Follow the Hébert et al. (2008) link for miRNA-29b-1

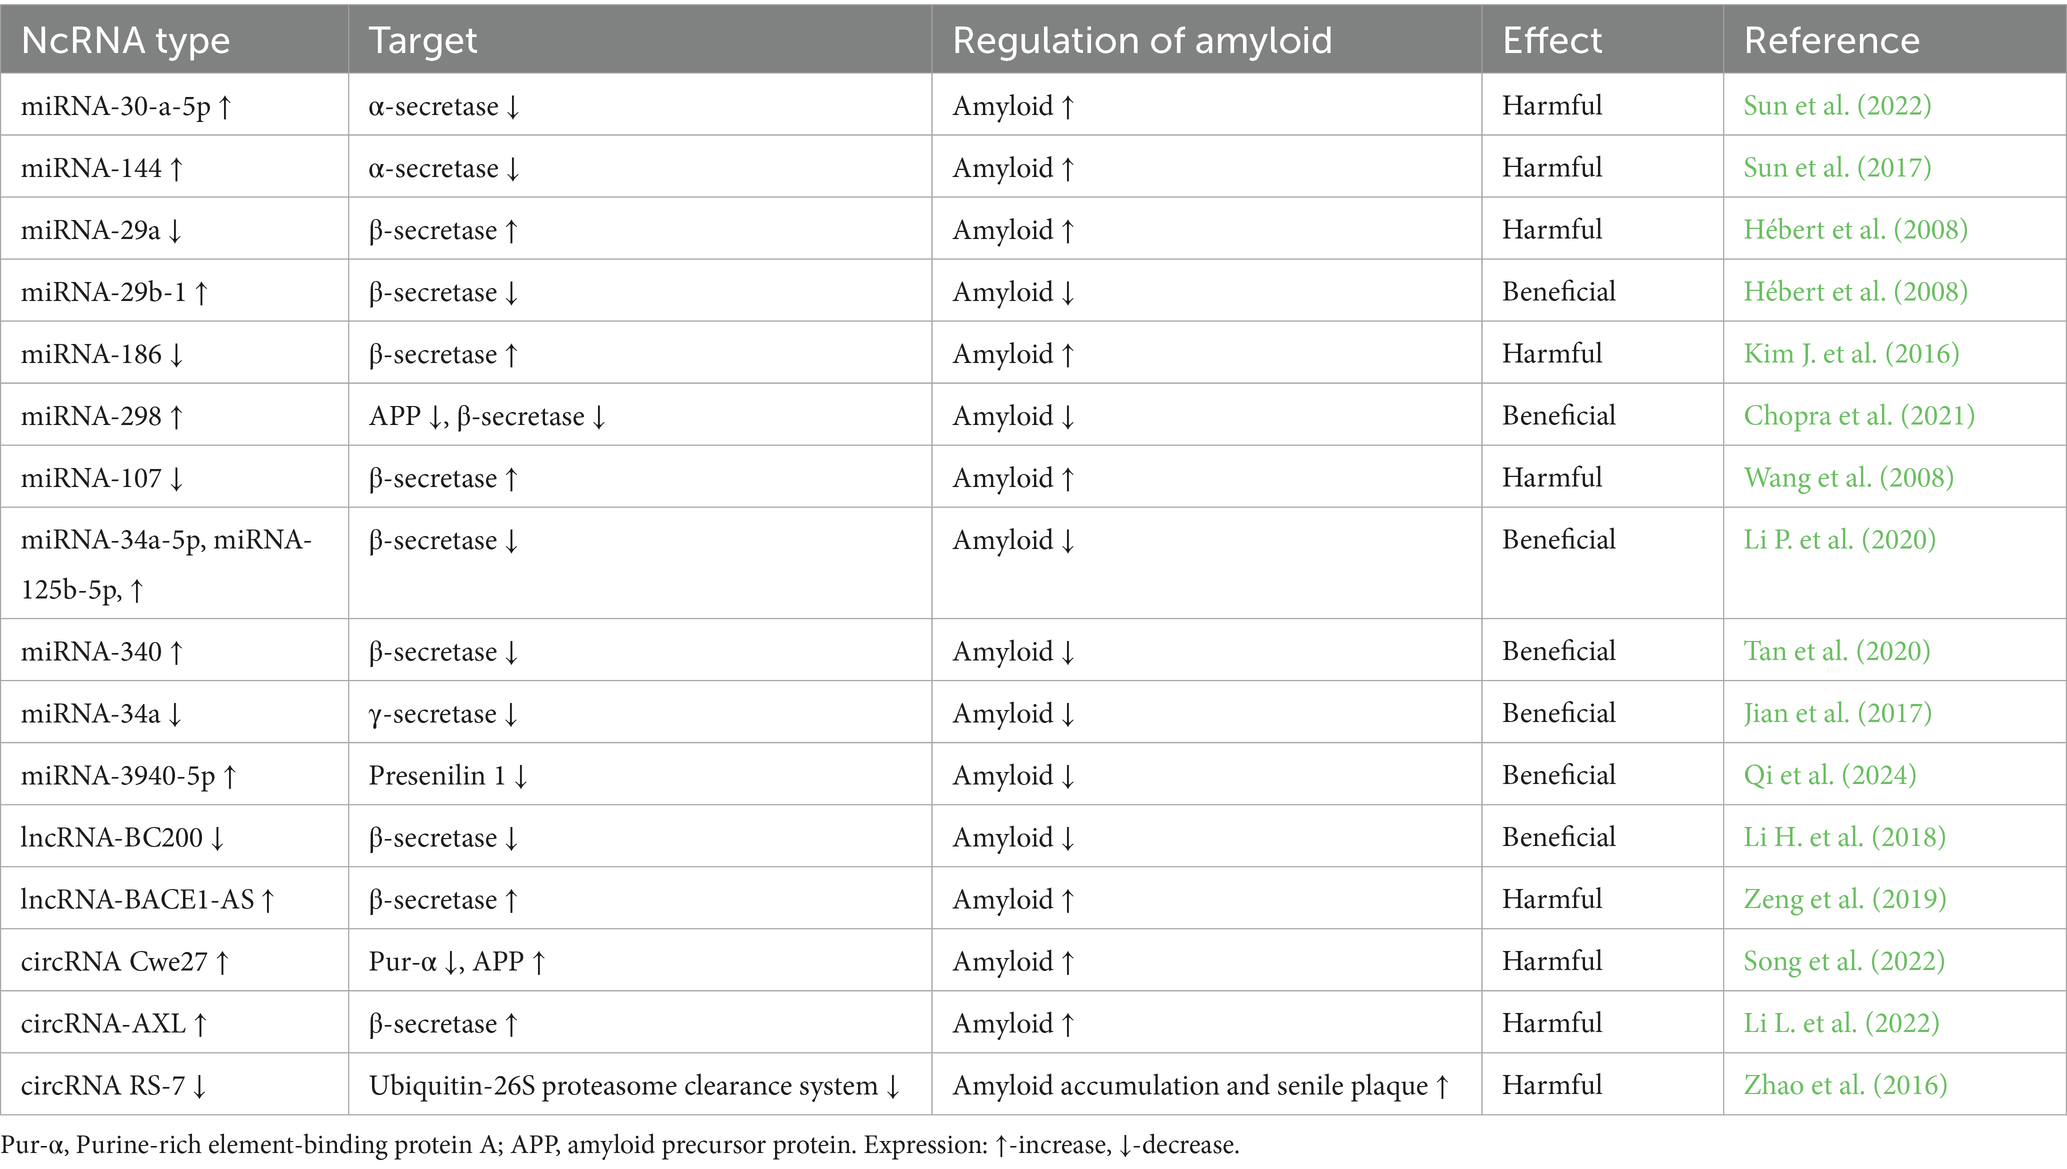tap(1855, 292)
